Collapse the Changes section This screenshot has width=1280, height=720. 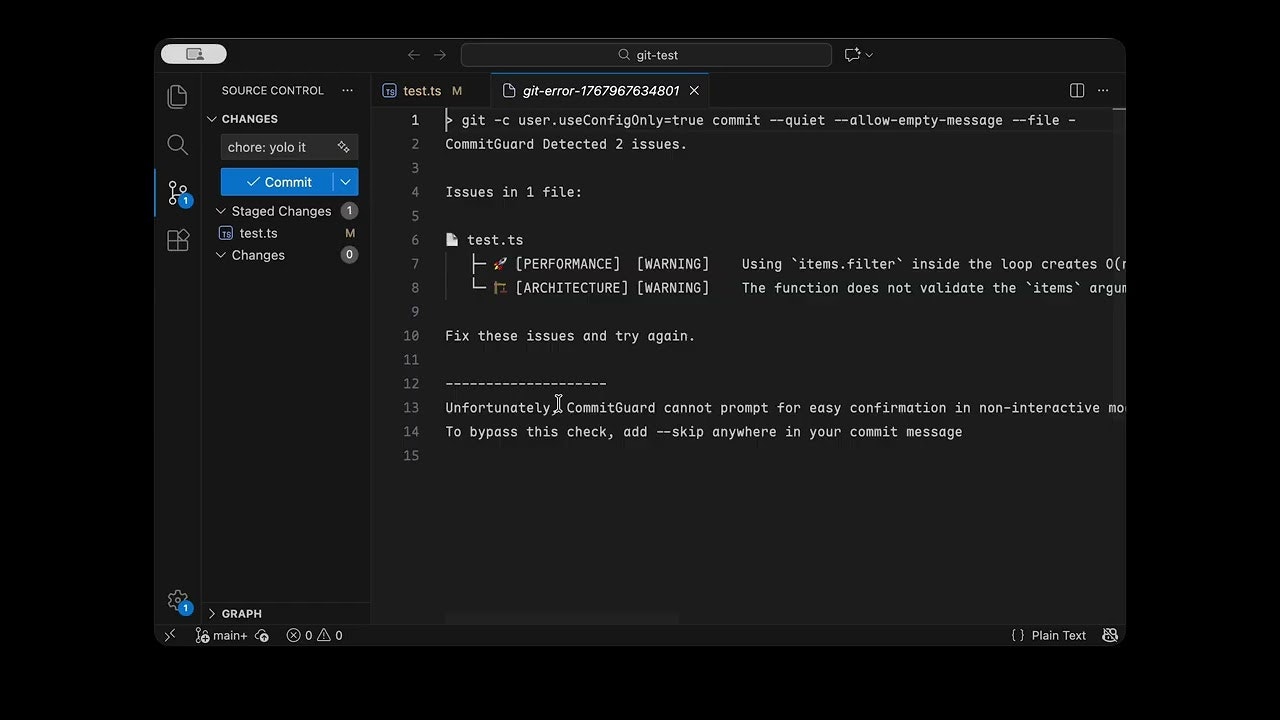pos(220,255)
